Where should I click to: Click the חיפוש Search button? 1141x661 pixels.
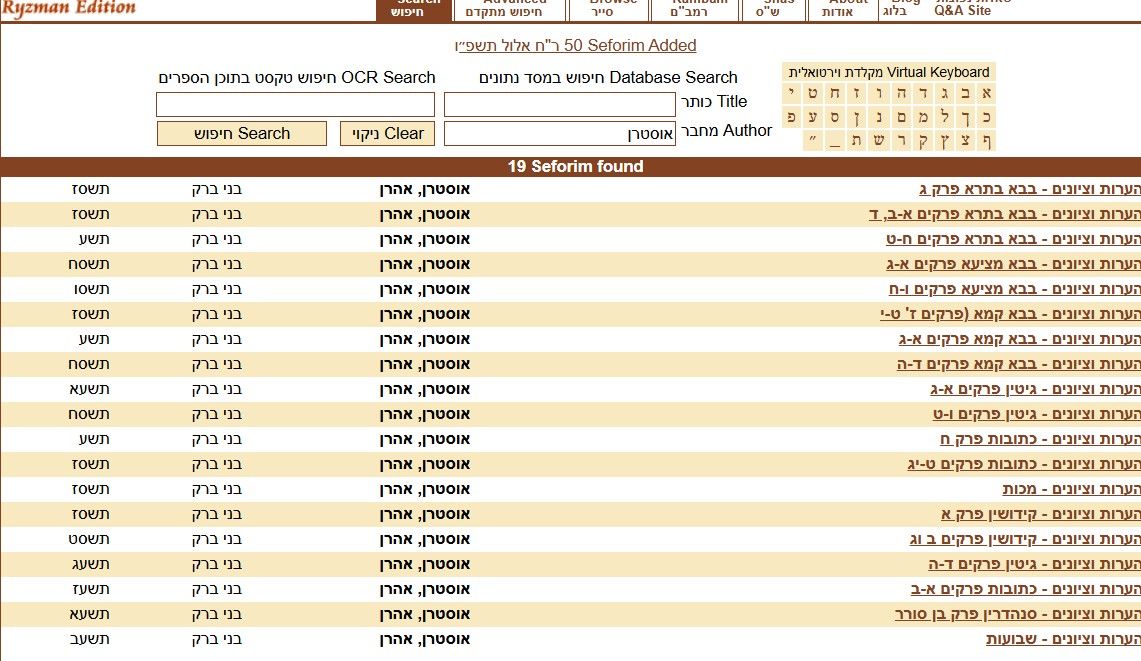(242, 134)
